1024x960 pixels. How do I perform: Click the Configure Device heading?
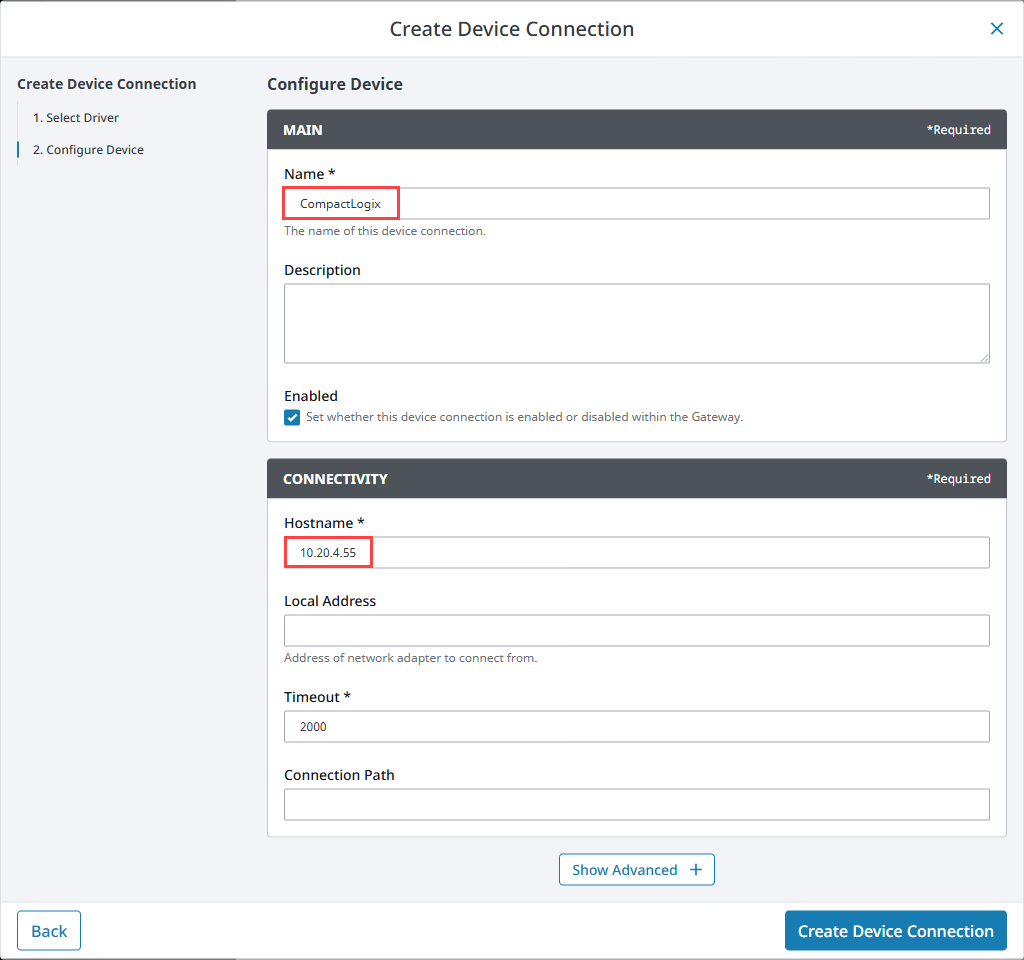click(334, 84)
